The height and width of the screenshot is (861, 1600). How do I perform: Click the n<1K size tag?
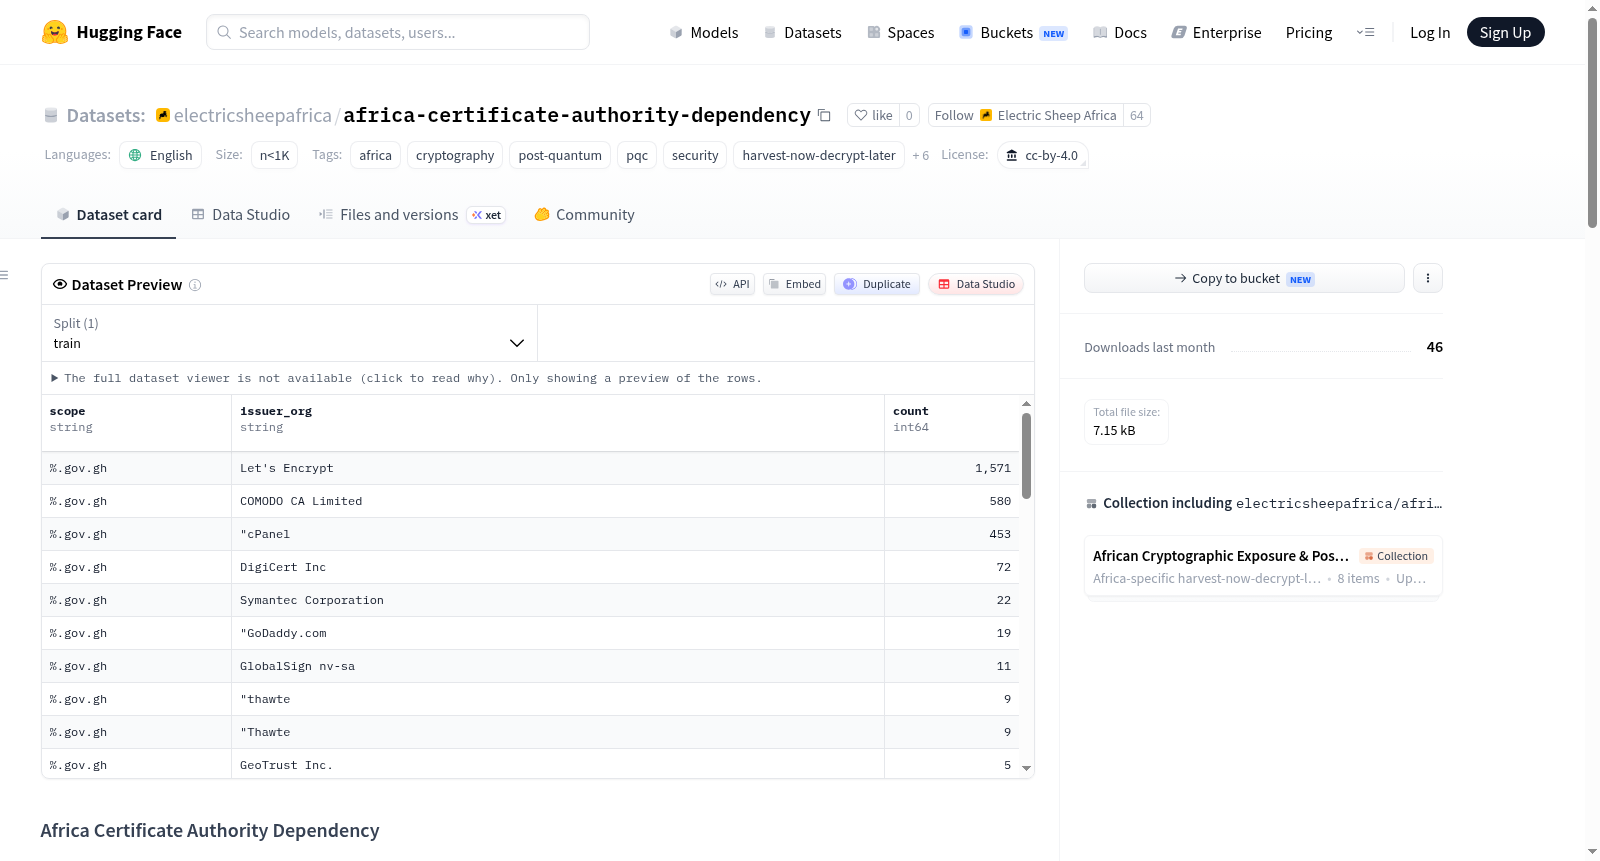[274, 155]
